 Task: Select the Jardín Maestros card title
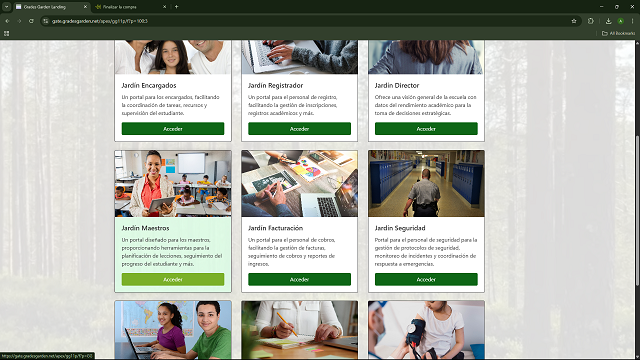click(x=145, y=228)
